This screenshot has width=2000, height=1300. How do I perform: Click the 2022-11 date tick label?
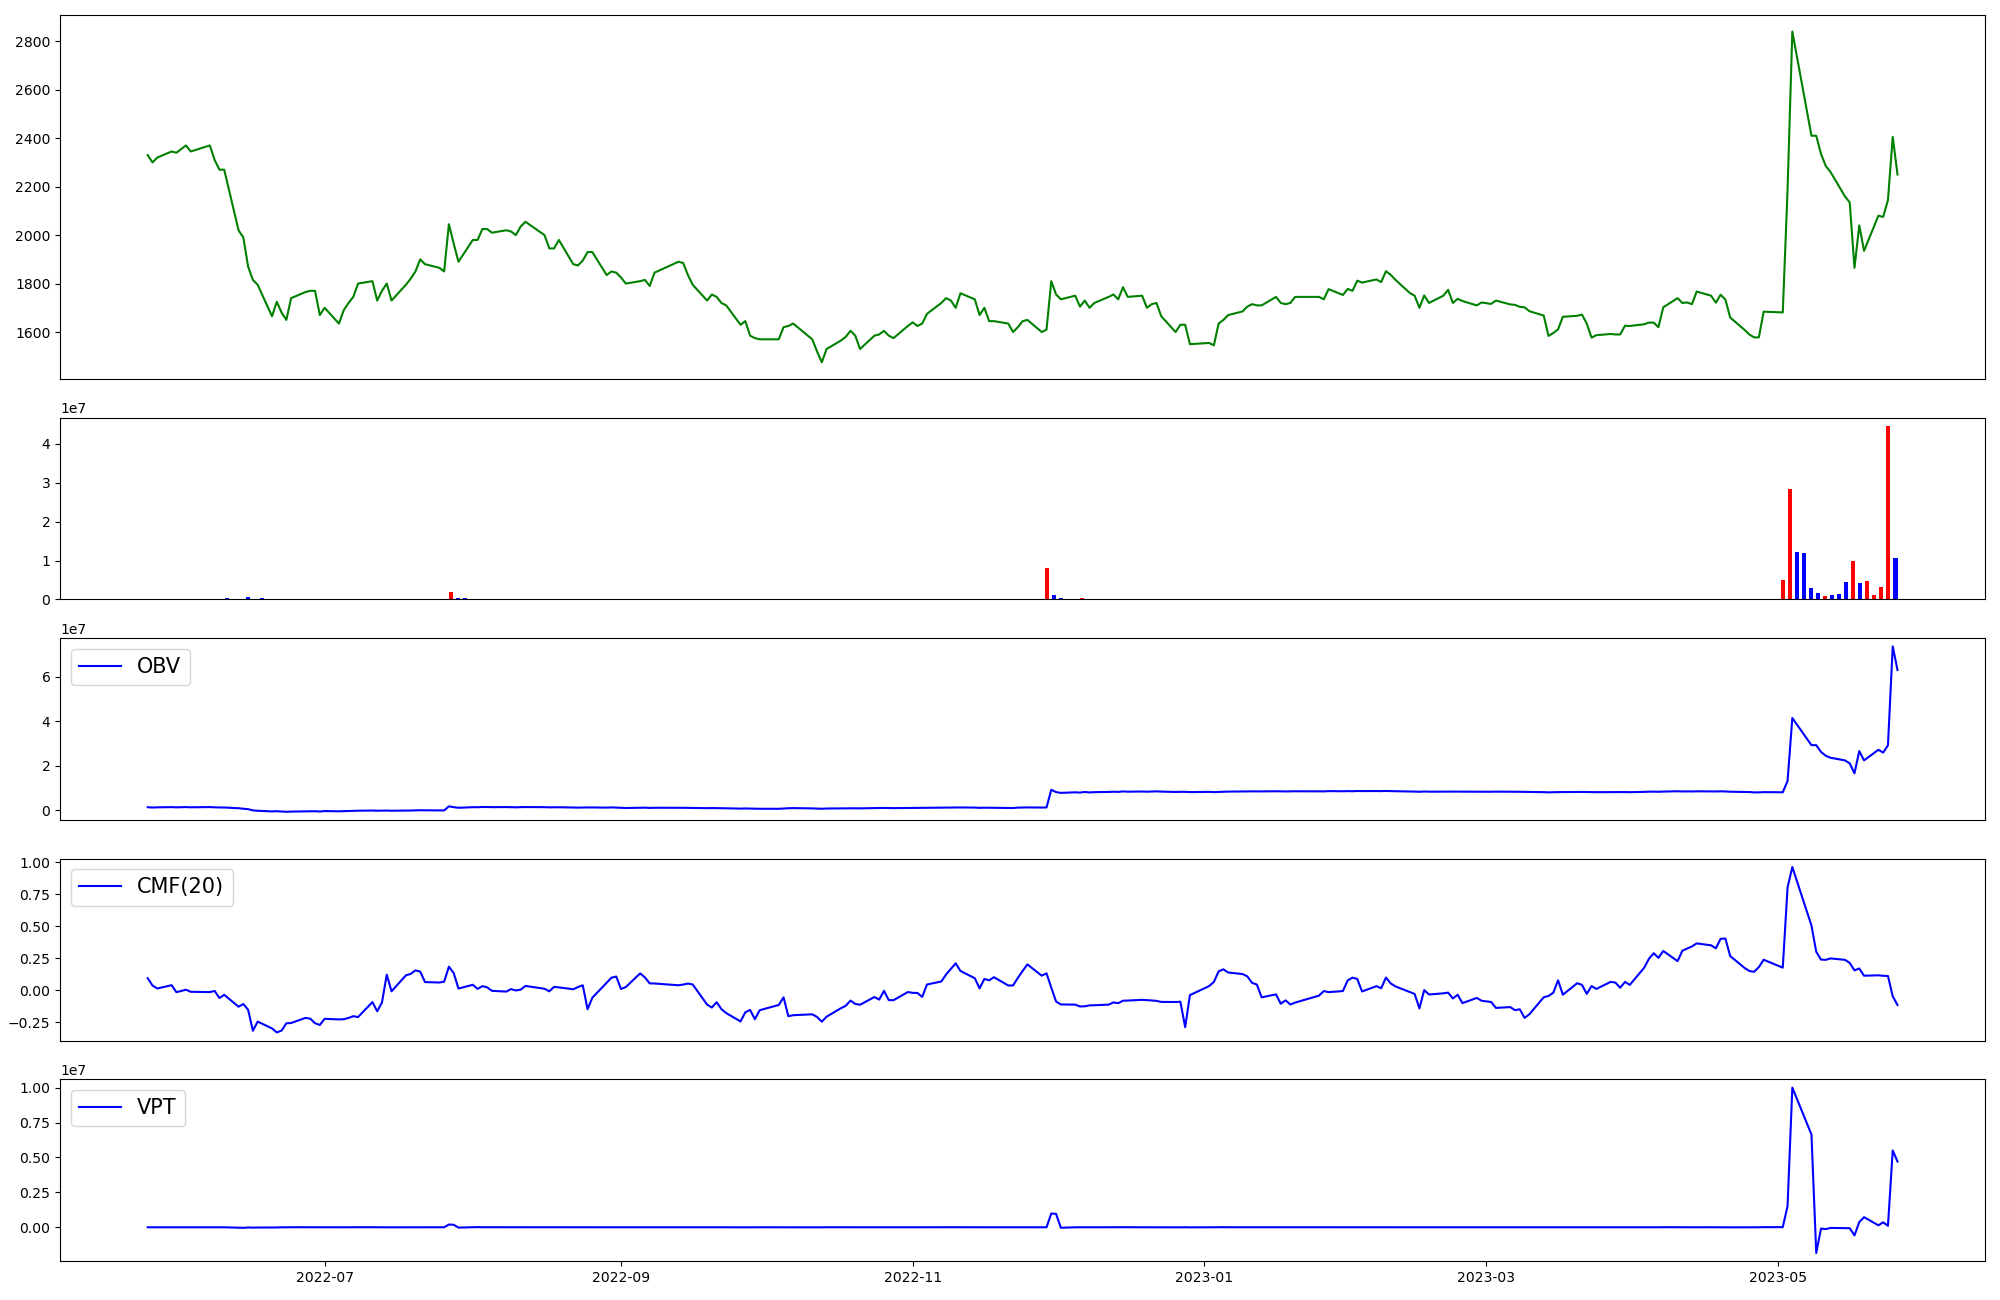[x=913, y=1277]
